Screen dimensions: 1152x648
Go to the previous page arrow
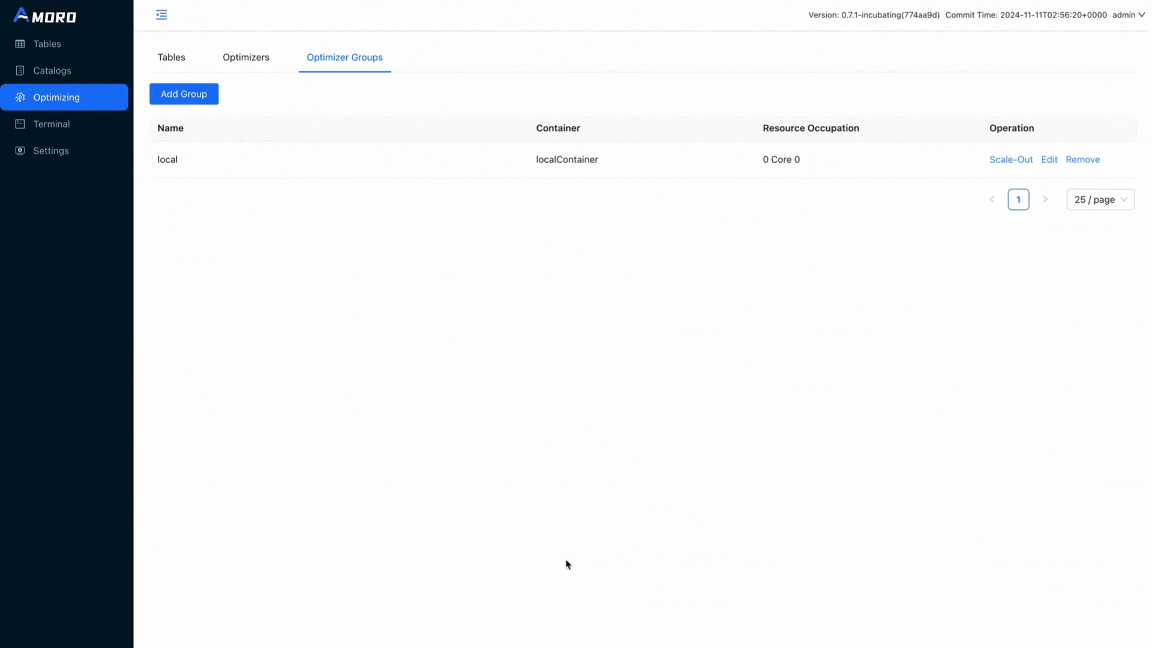(992, 199)
